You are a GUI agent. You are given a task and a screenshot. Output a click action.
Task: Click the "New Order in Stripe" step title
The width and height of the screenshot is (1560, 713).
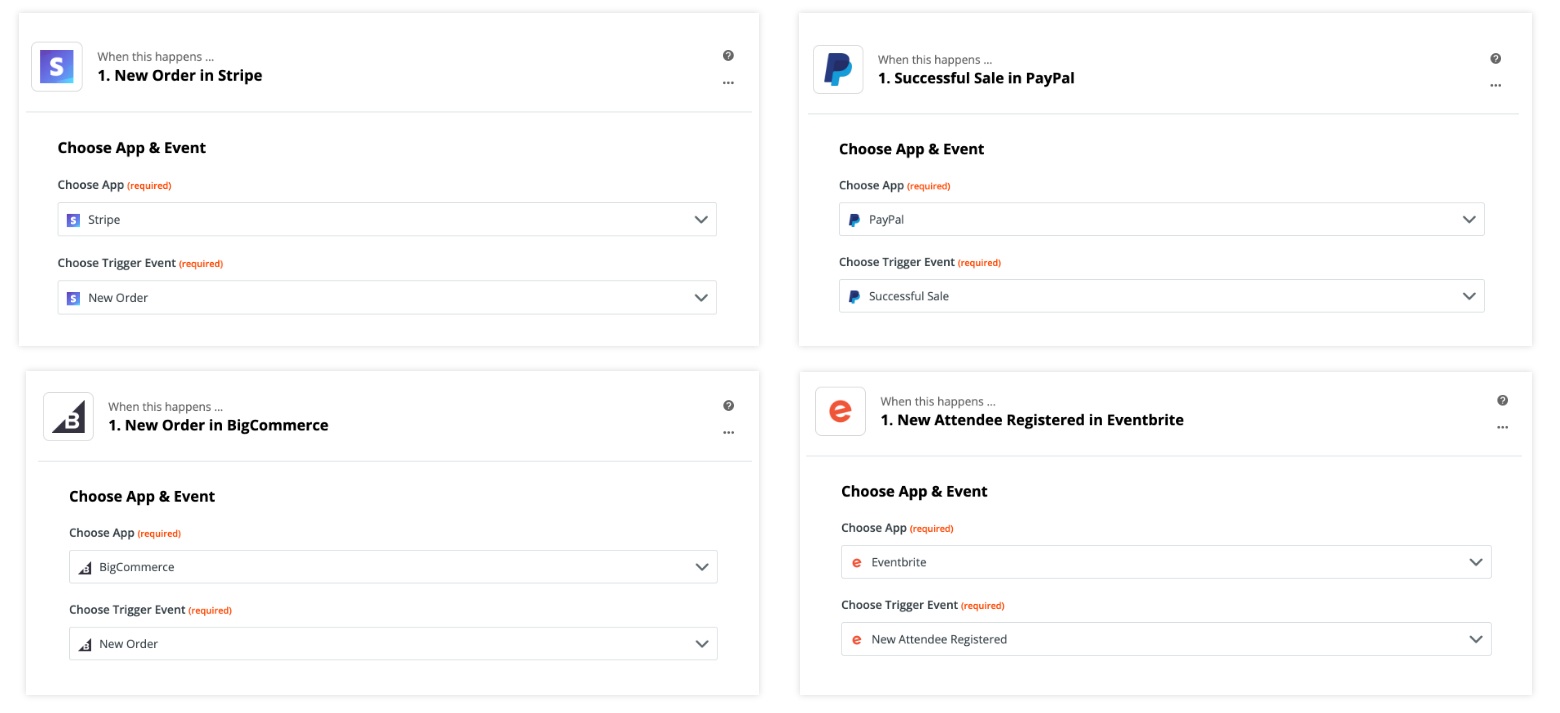click(180, 76)
